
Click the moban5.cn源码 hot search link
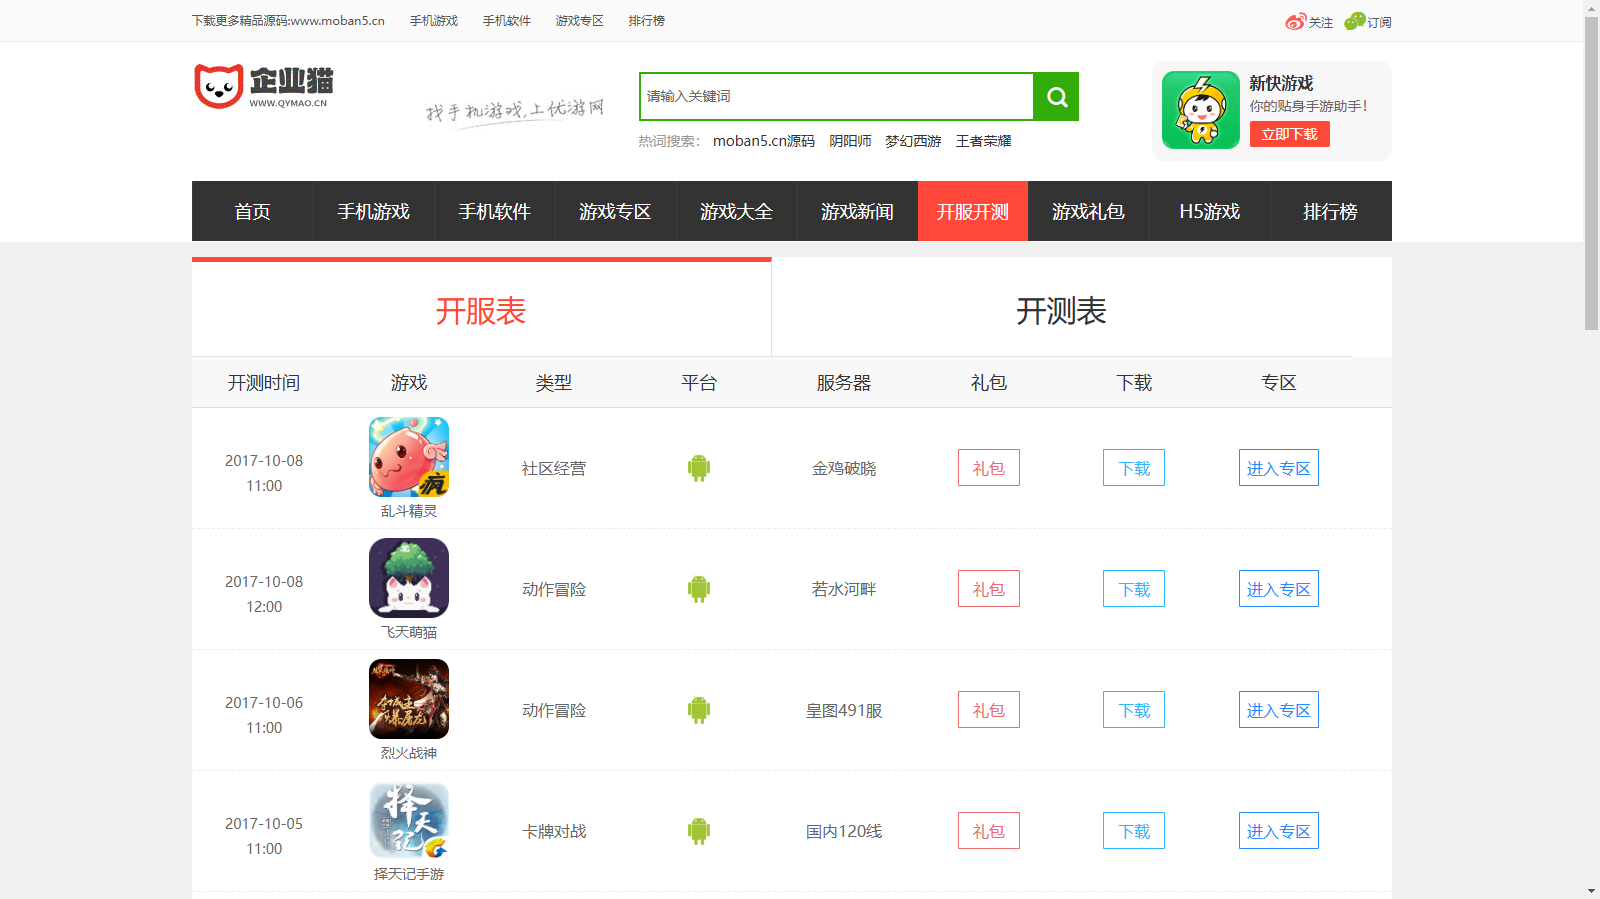point(764,141)
